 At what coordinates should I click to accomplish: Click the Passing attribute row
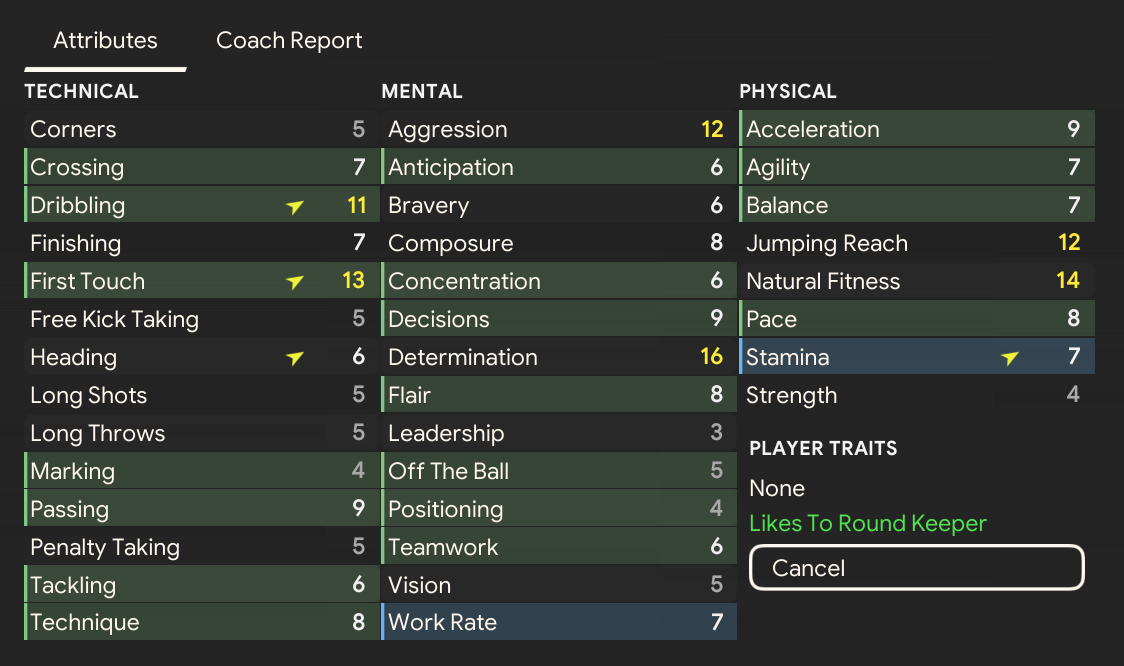[x=200, y=509]
